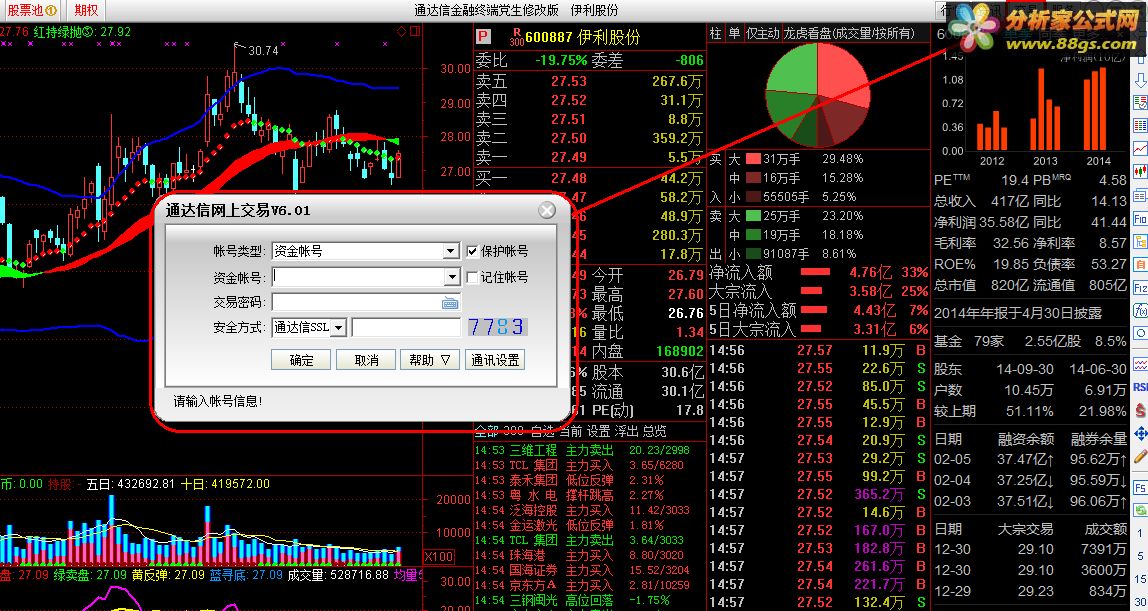Click the circle O icon in sidebar
Screen dimensions: 1148x611
(x=1141, y=333)
